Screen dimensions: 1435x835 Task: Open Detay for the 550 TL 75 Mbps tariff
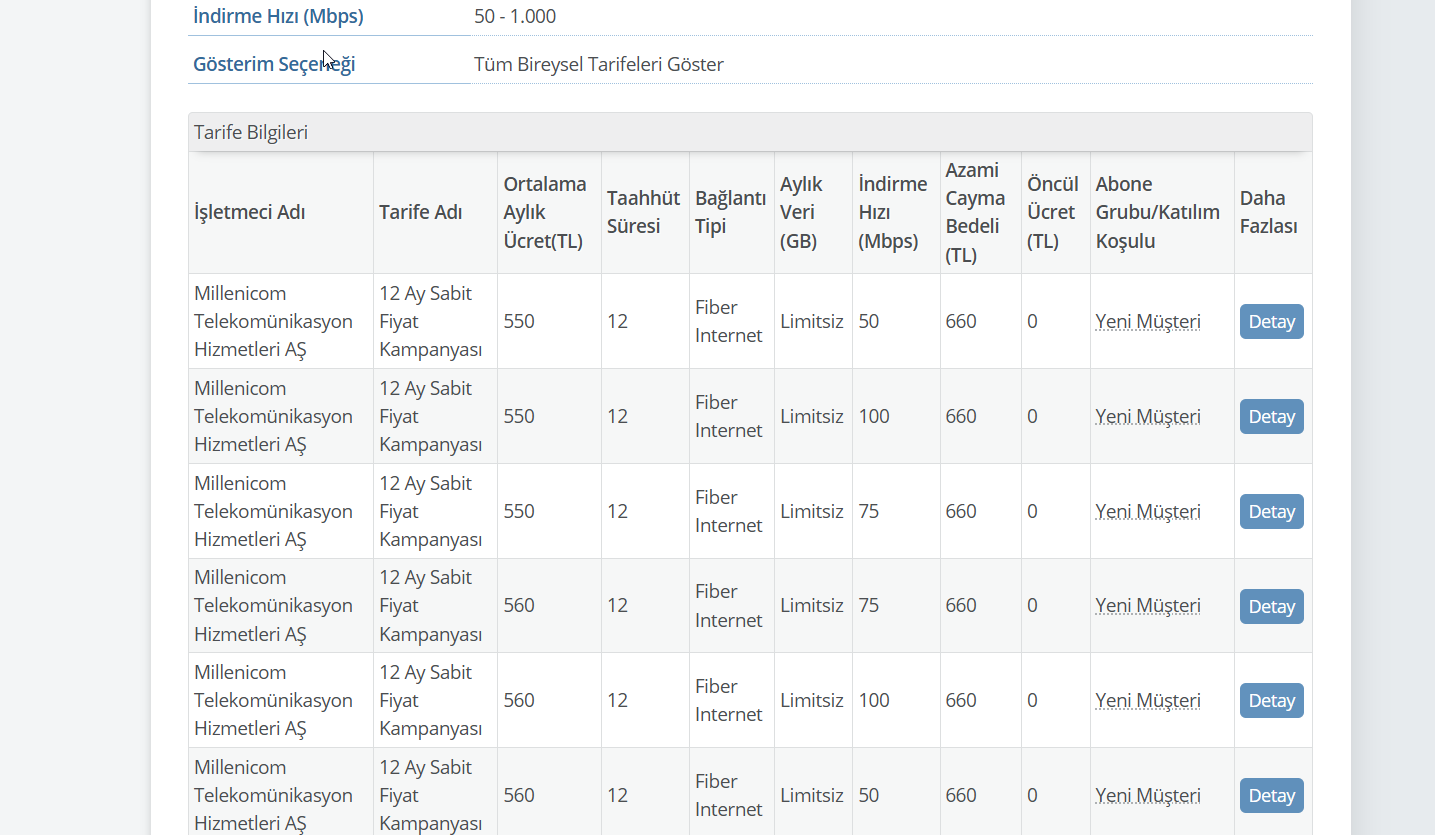[x=1271, y=511]
